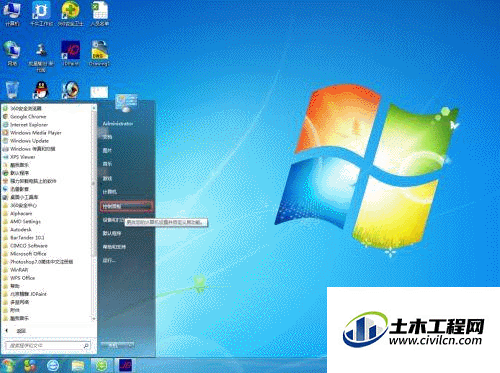
Task: Launch XPS Viewer from programs list
Action: point(22,157)
